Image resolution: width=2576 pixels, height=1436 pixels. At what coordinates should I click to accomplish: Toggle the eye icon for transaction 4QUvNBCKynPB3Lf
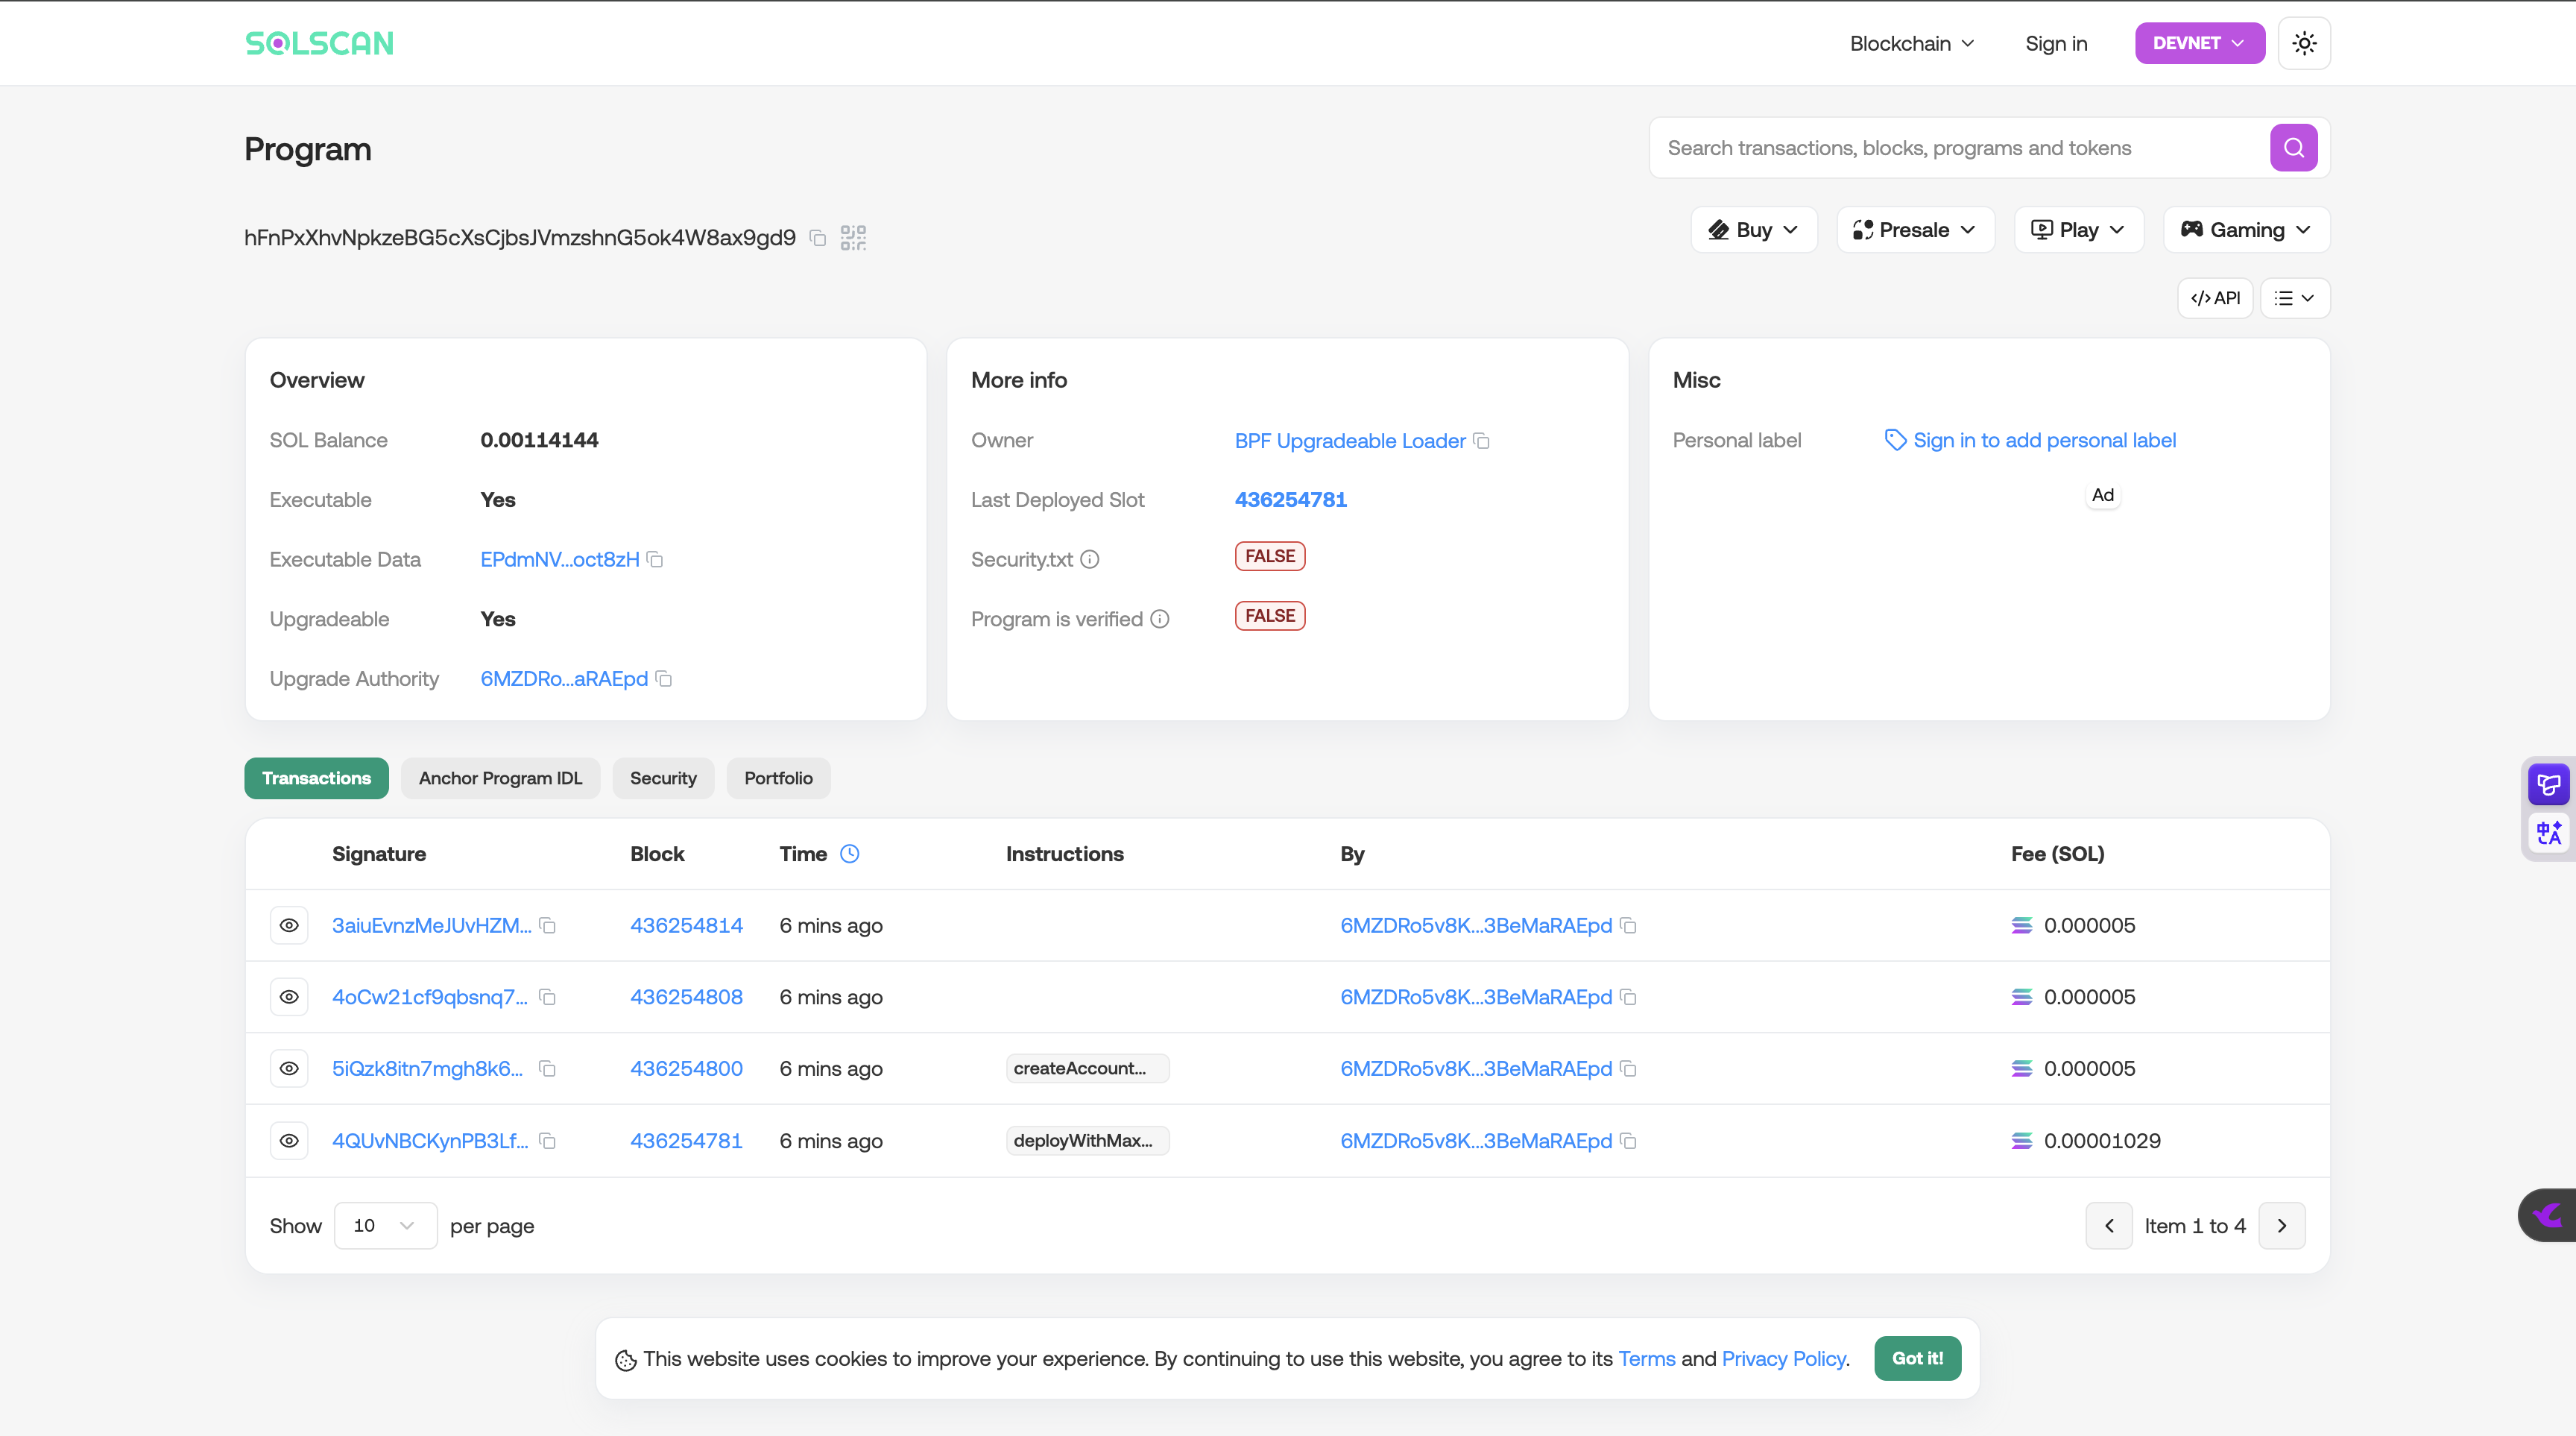[x=289, y=1141]
